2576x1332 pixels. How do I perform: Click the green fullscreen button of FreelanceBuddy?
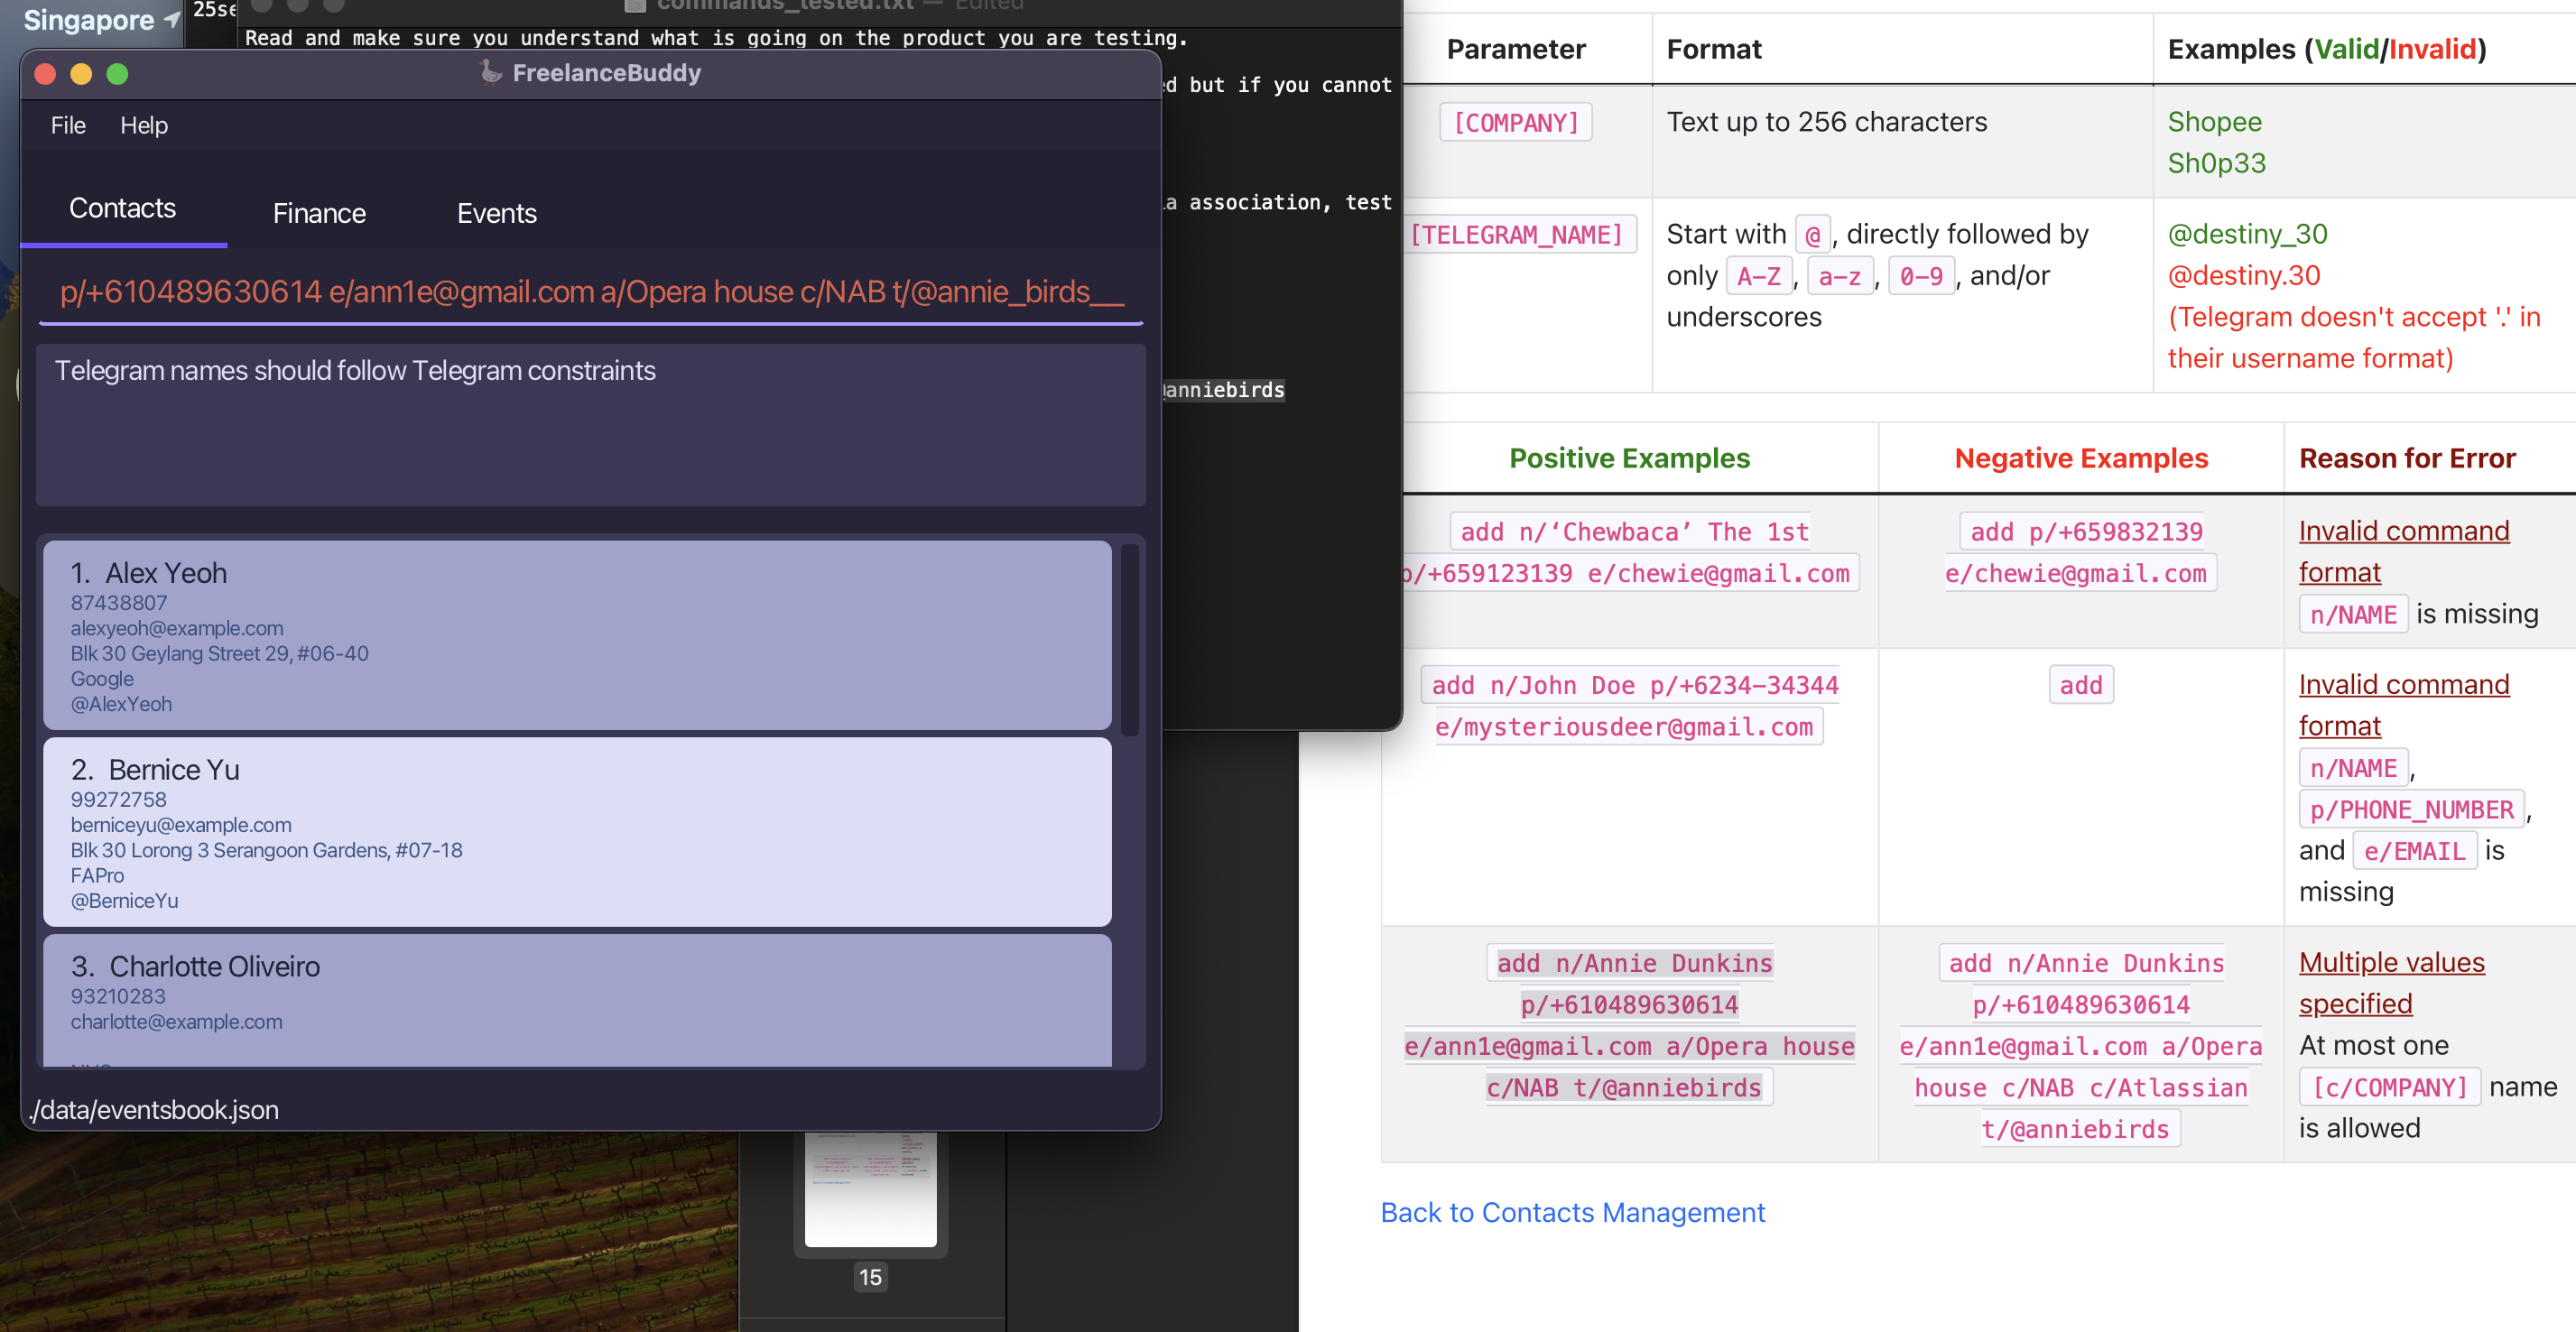[117, 74]
